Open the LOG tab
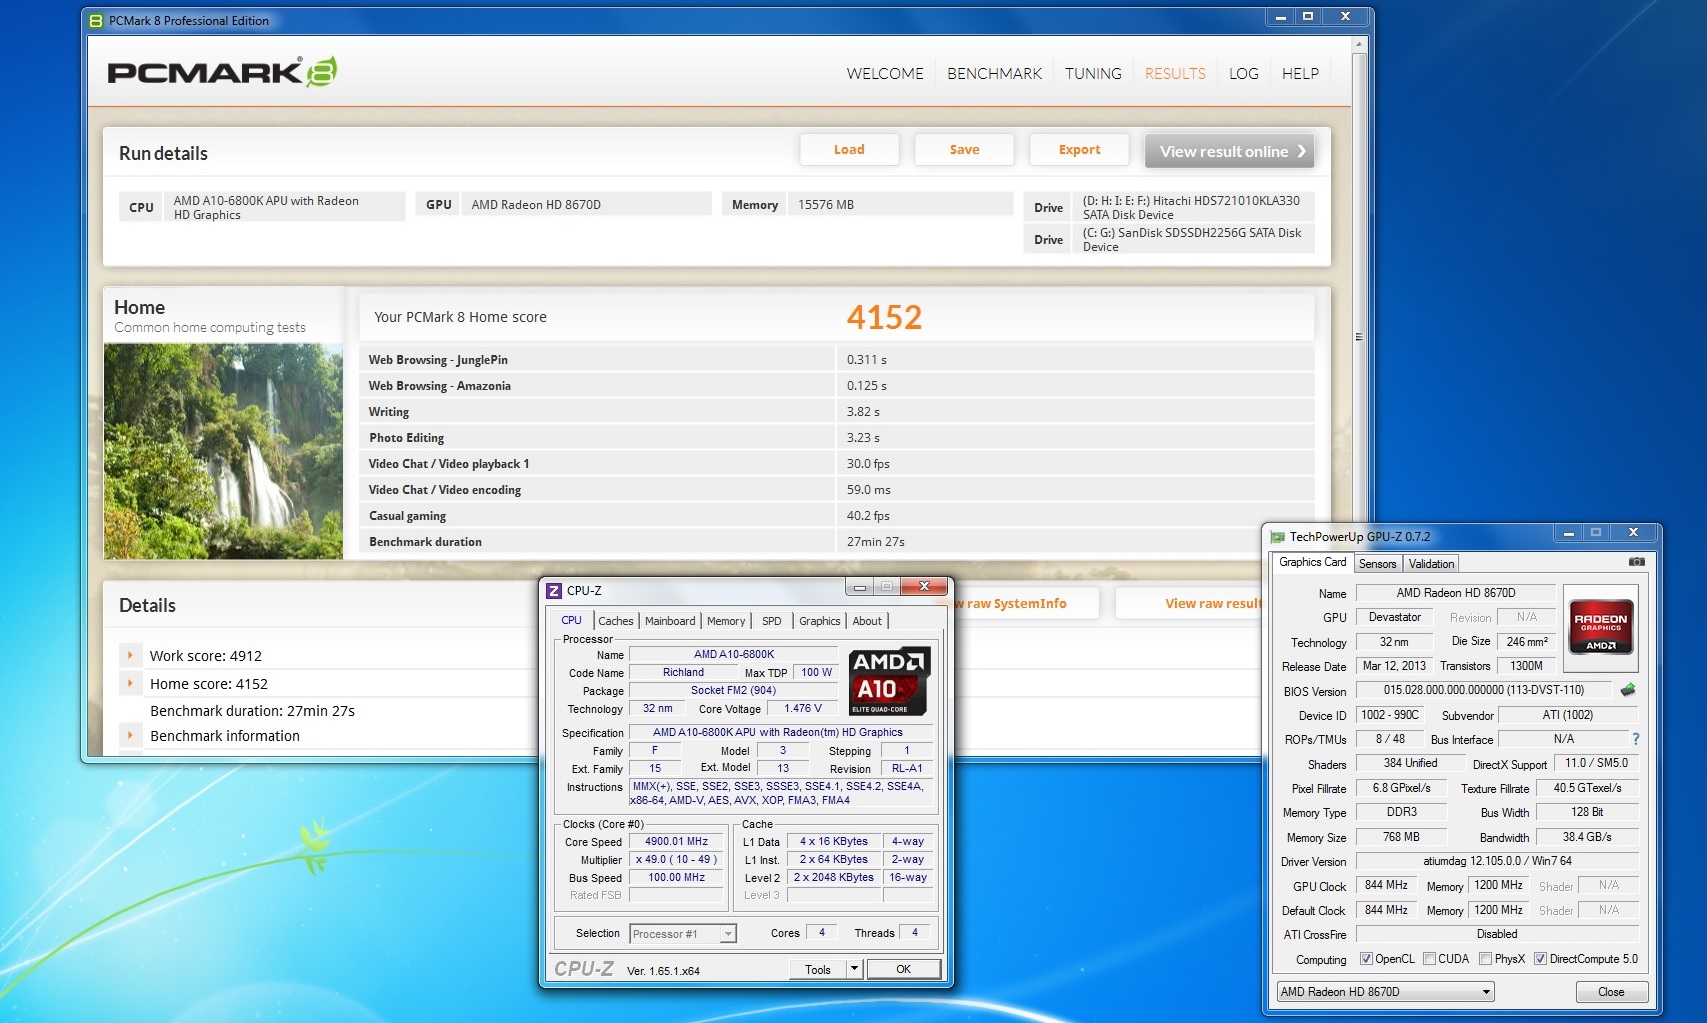 (1244, 74)
